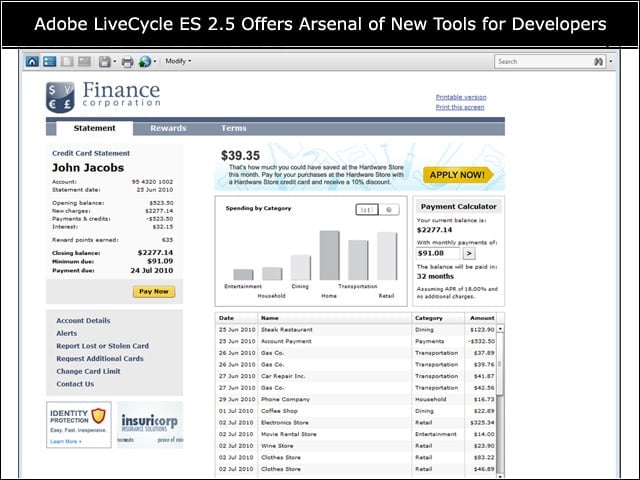Click the Dining bar in the chart
The height and width of the screenshot is (480, 640).
tap(300, 268)
